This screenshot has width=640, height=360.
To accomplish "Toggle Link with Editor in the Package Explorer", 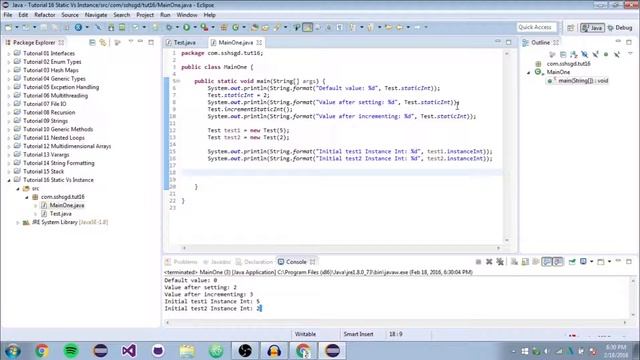I will (x=103, y=42).
